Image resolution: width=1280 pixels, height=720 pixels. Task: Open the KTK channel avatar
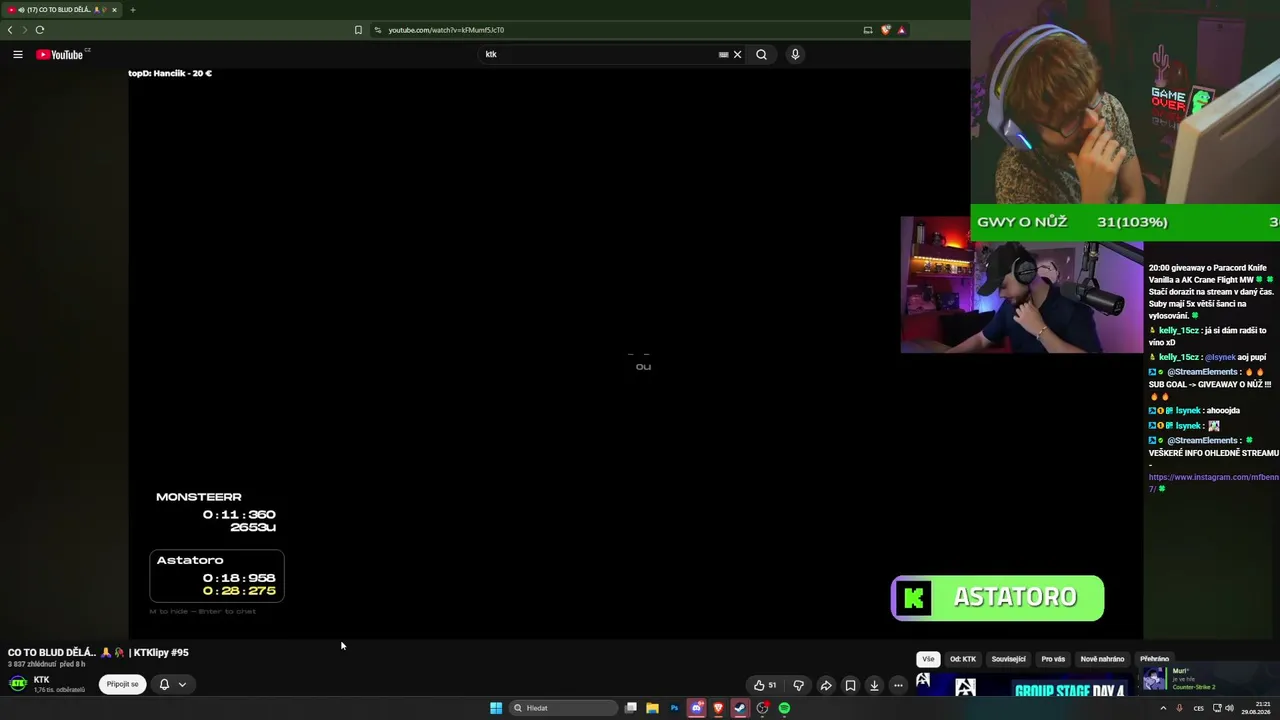(18, 684)
